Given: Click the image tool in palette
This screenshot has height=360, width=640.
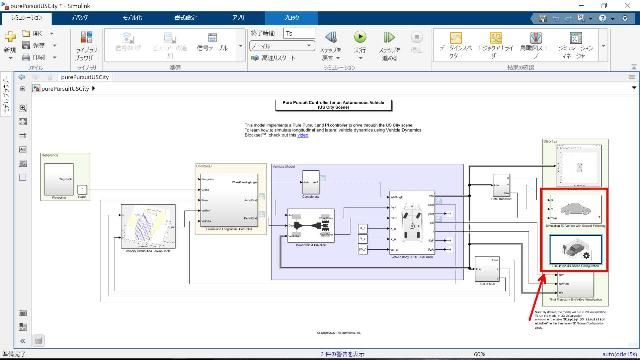Looking at the screenshot, I should [x=23, y=164].
